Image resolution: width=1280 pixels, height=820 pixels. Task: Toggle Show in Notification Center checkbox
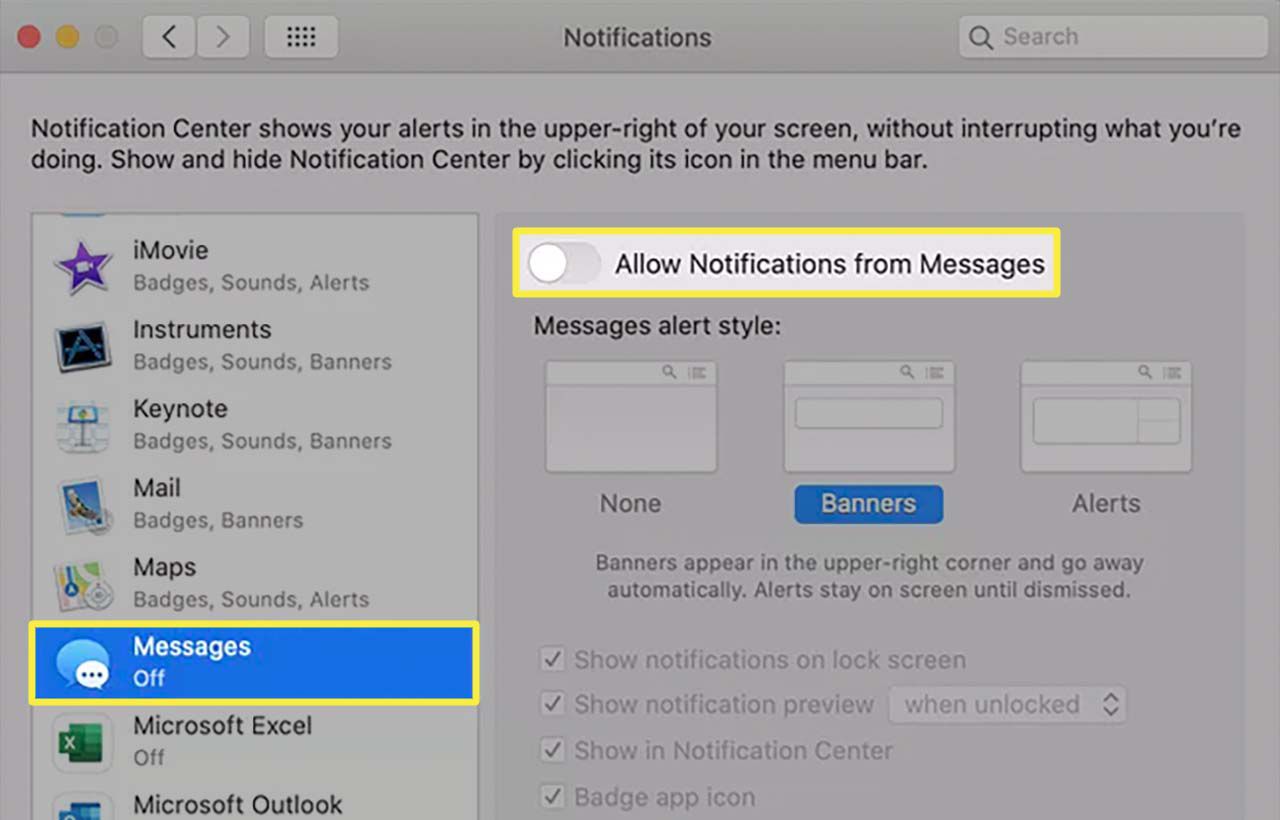pos(552,751)
